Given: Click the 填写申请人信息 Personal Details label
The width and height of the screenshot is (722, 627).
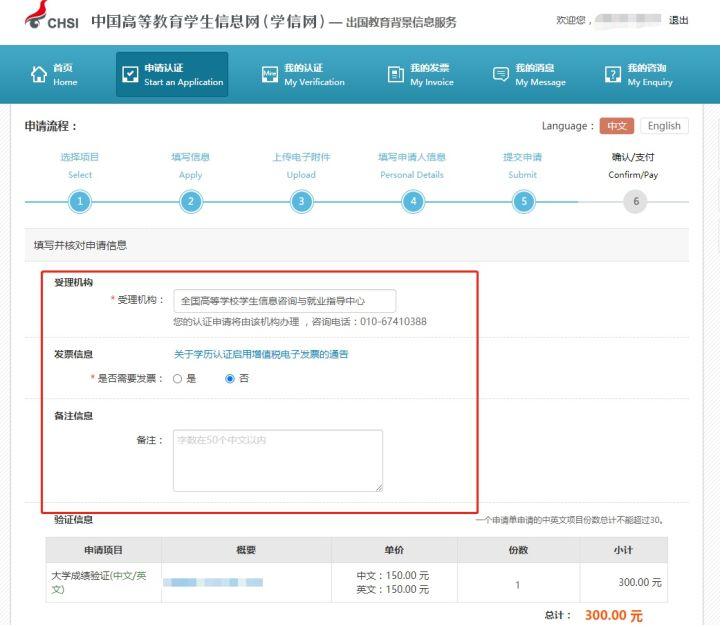Looking at the screenshot, I should tap(412, 165).
